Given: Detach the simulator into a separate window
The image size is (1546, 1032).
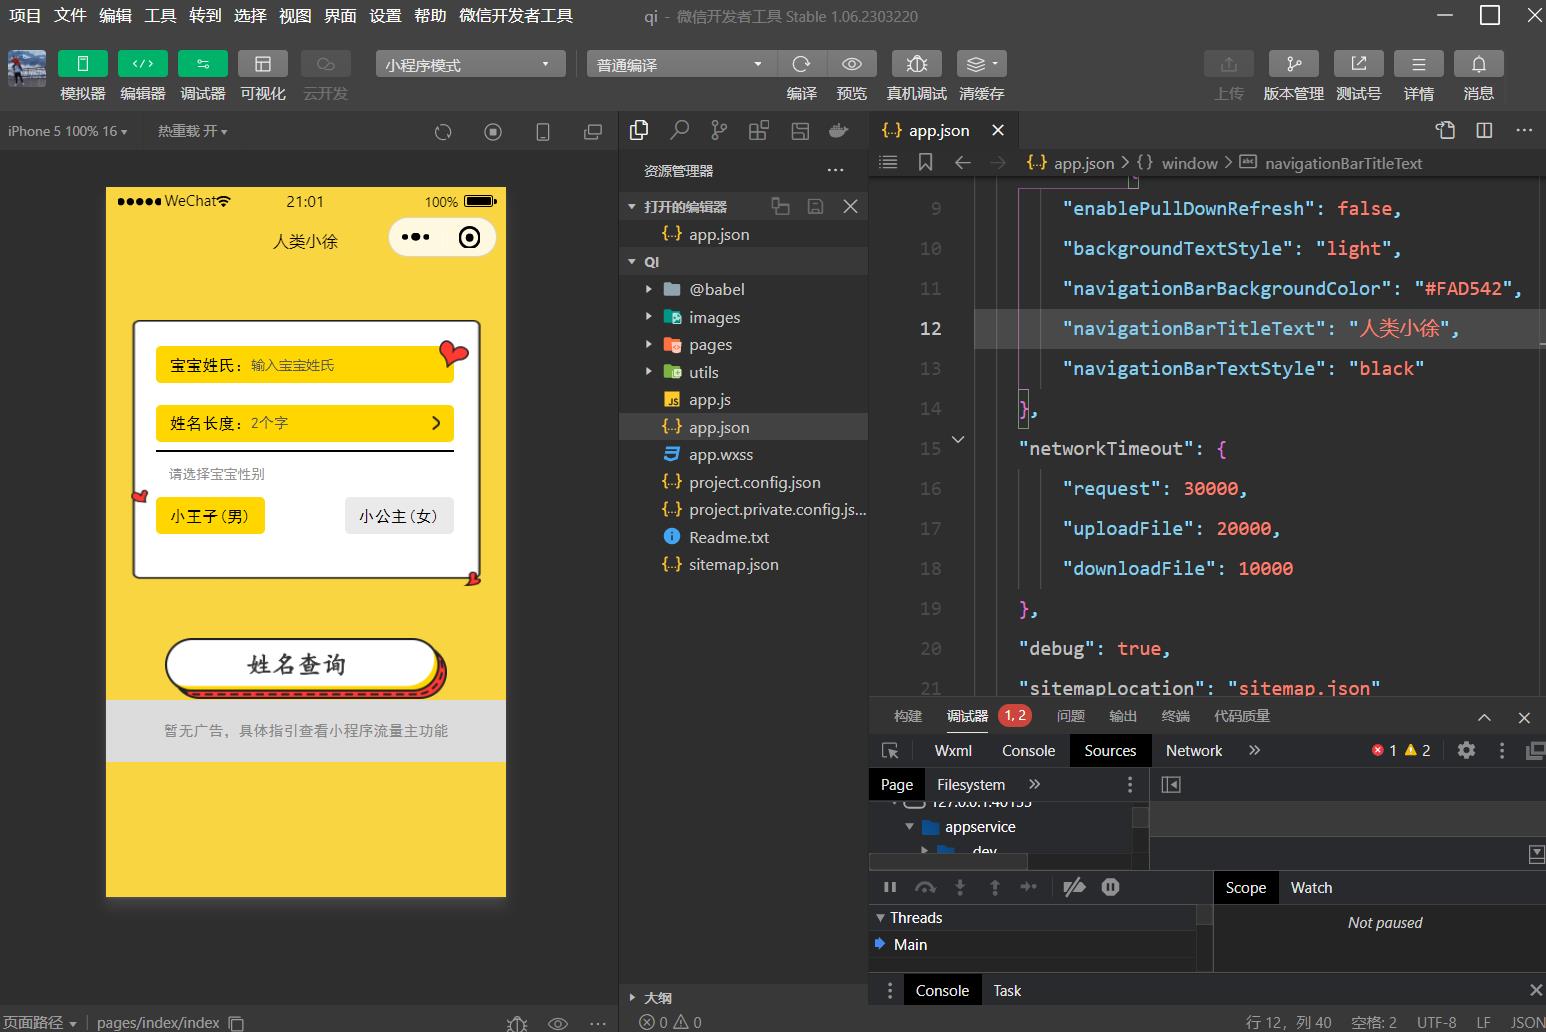Looking at the screenshot, I should pos(593,132).
